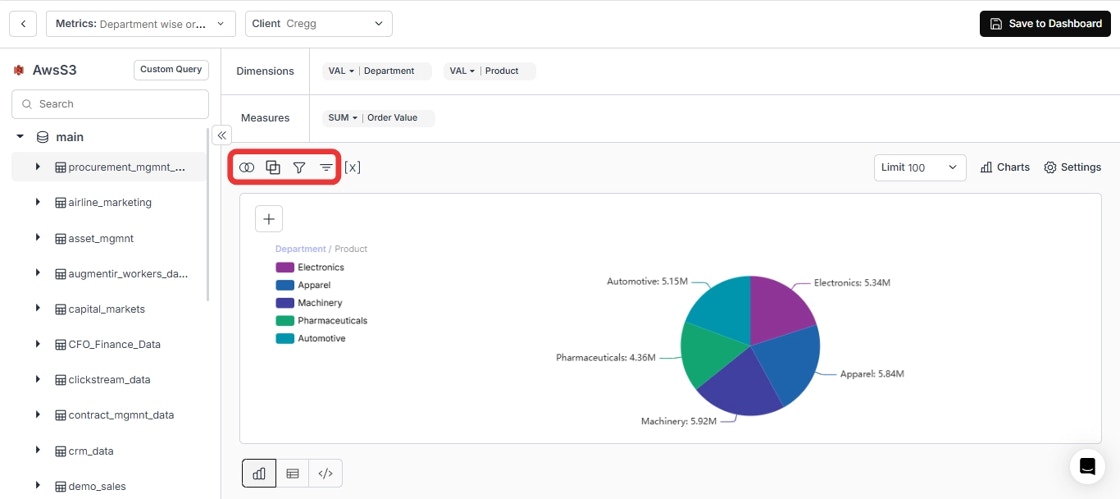Click the plus add button
1120x499 pixels.
pos(269,218)
